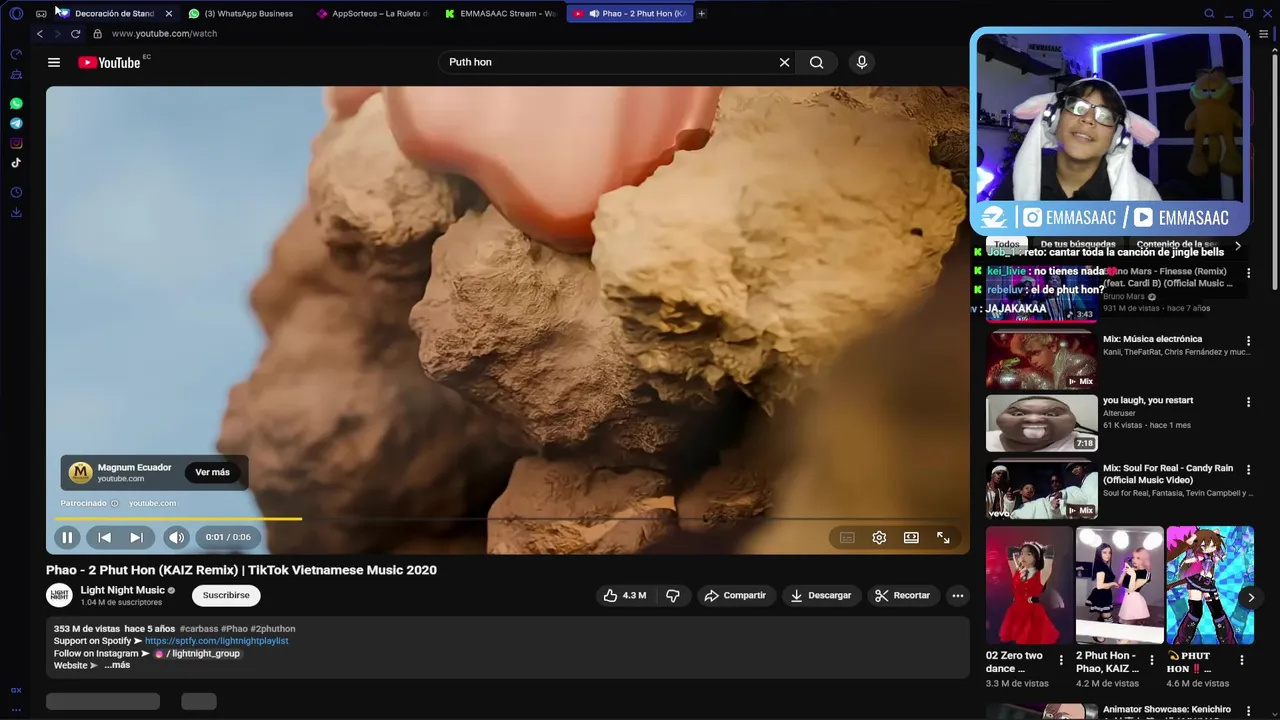The height and width of the screenshot is (720, 1280).
Task: Open the Light Night Music channel avatar
Action: [x=60, y=595]
